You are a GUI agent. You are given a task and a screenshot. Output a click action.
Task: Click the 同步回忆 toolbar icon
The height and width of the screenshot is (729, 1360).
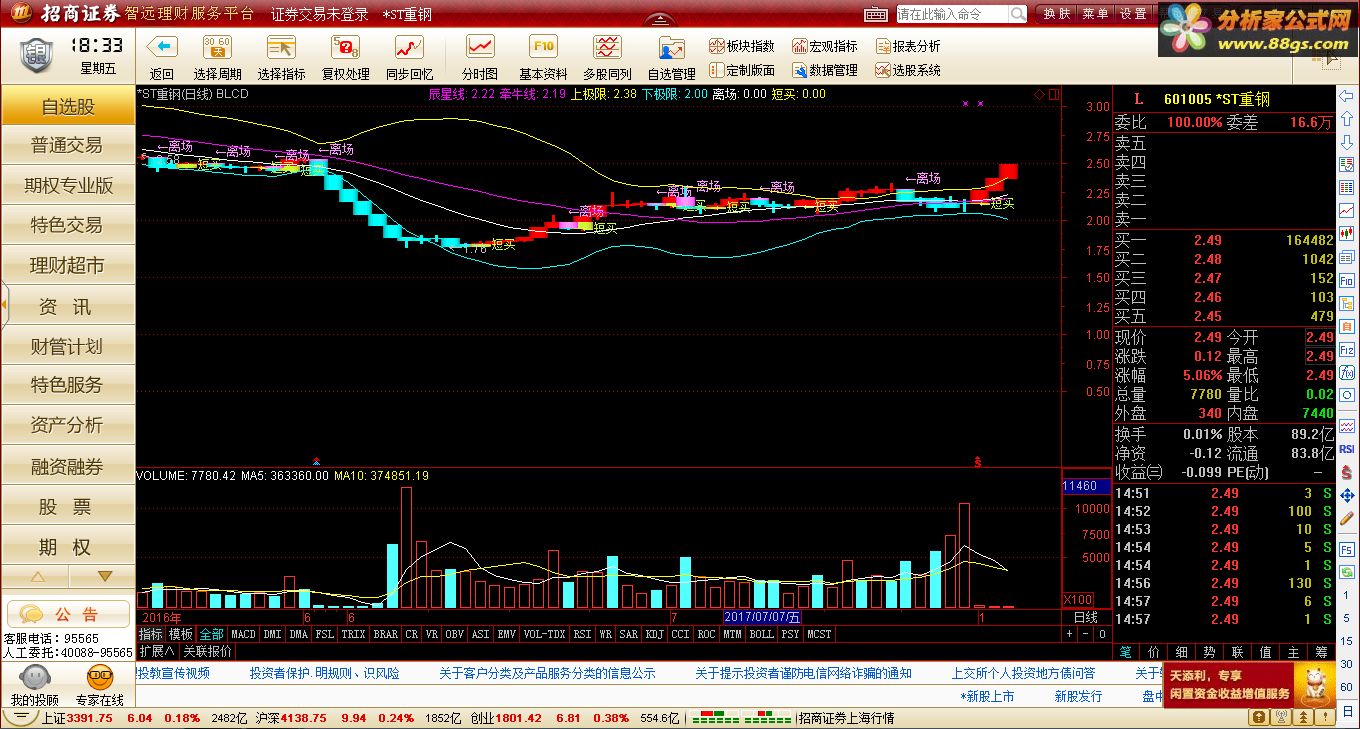[409, 47]
